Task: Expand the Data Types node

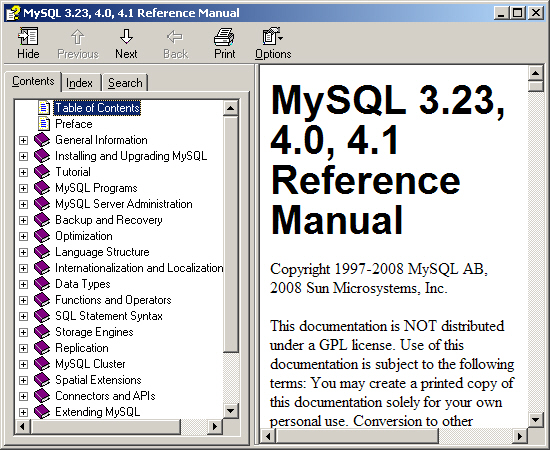Action: 23,284
